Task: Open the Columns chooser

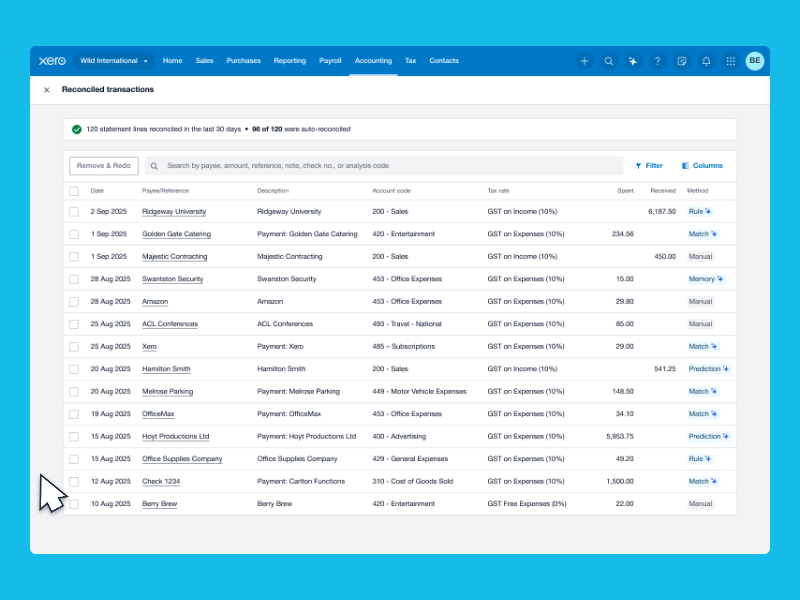Action: tap(702, 165)
